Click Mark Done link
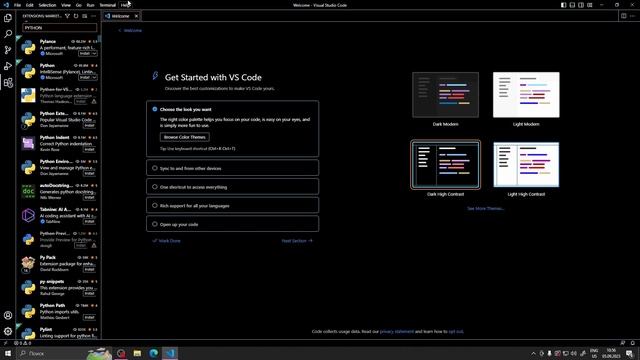640x360 pixels. coord(167,241)
